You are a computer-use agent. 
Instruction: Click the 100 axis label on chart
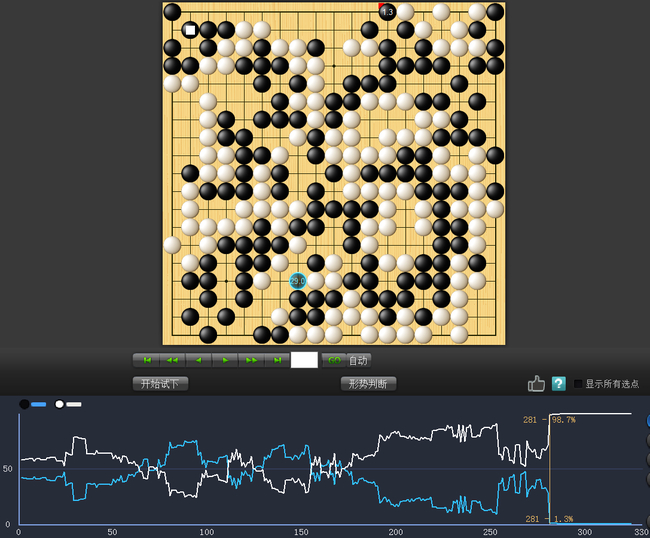click(207, 532)
